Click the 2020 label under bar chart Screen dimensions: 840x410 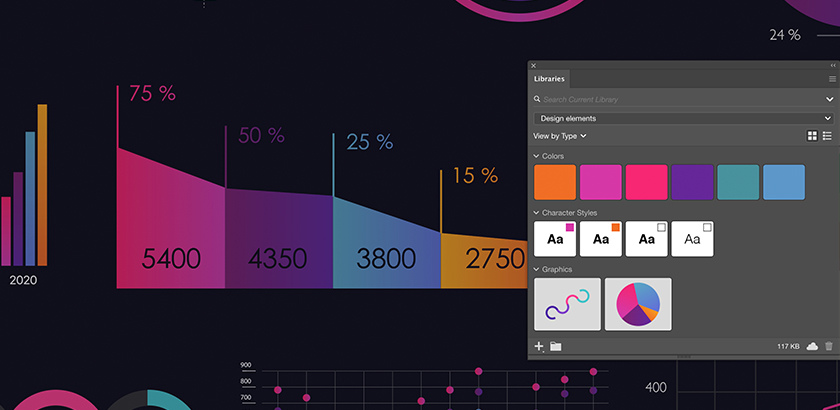(23, 280)
